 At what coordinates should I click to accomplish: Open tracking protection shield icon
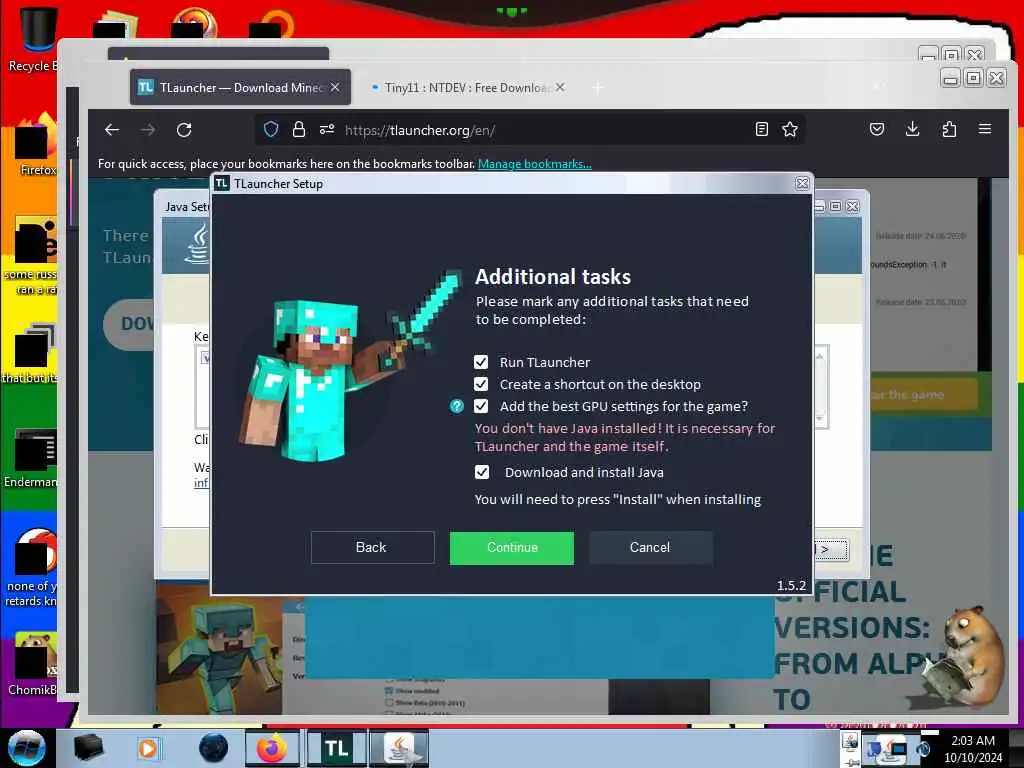[x=271, y=129]
